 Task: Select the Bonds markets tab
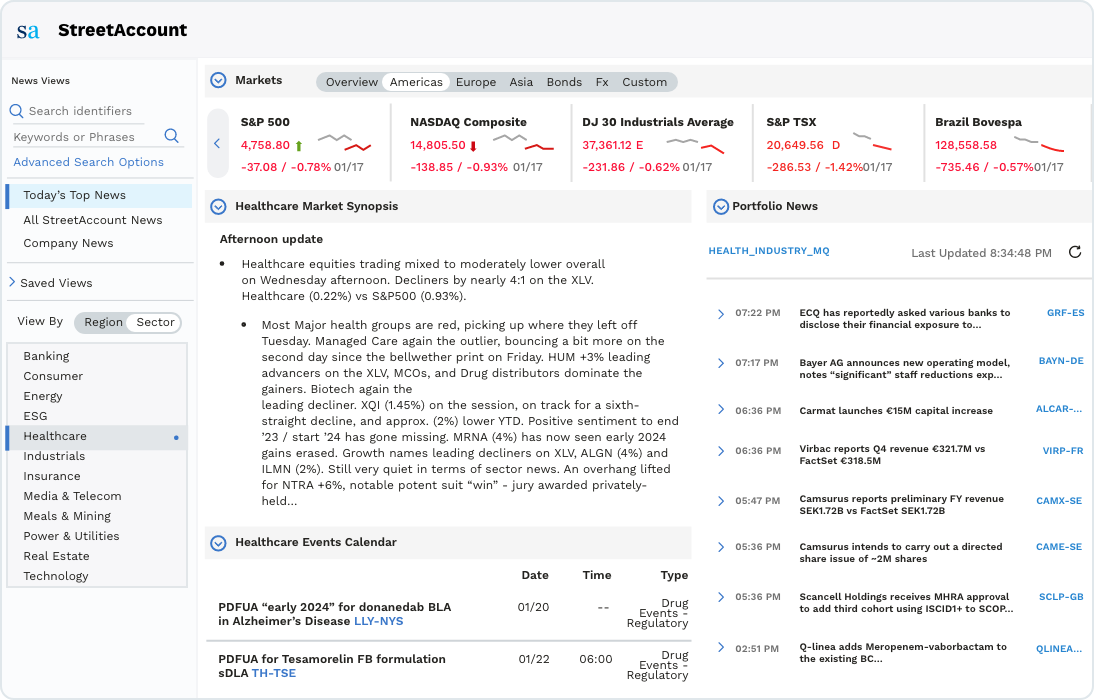pyautogui.click(x=564, y=82)
